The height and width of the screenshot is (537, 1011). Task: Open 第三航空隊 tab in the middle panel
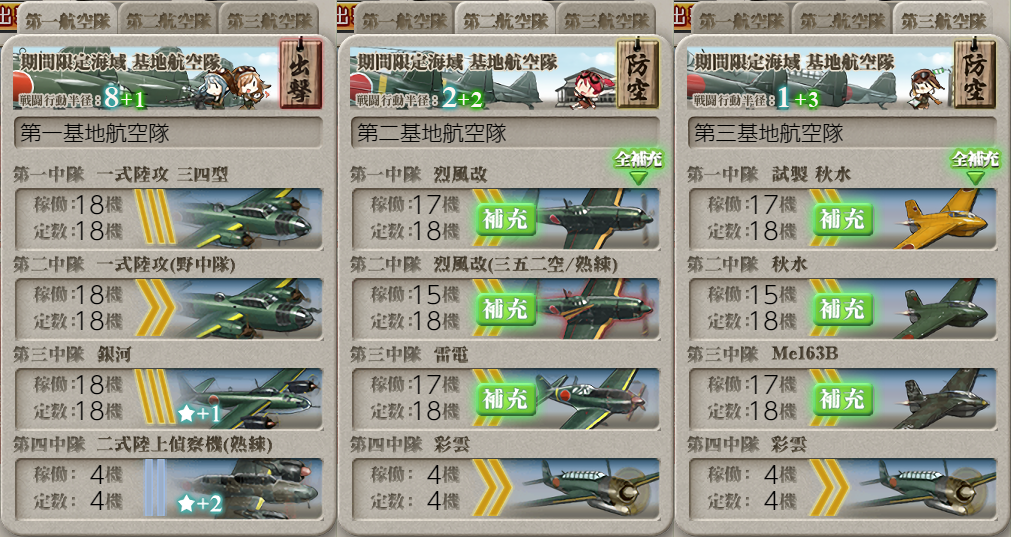[606, 20]
